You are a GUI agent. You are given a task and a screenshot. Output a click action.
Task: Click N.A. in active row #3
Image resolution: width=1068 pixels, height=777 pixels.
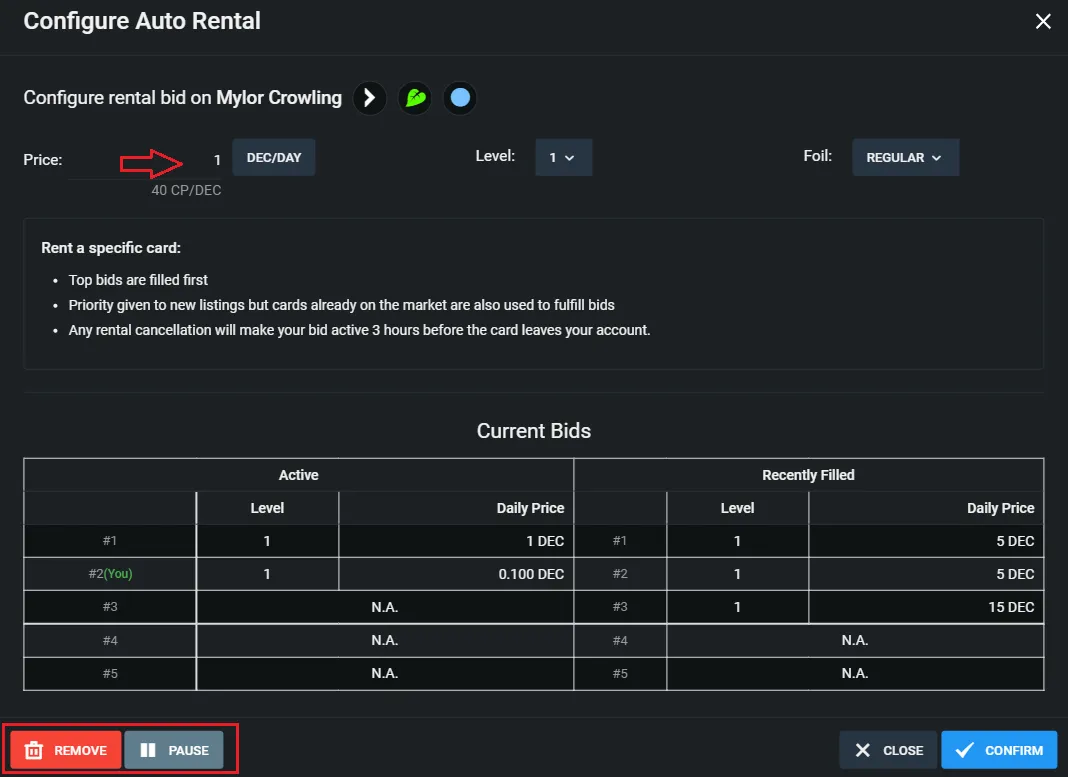[x=385, y=607]
